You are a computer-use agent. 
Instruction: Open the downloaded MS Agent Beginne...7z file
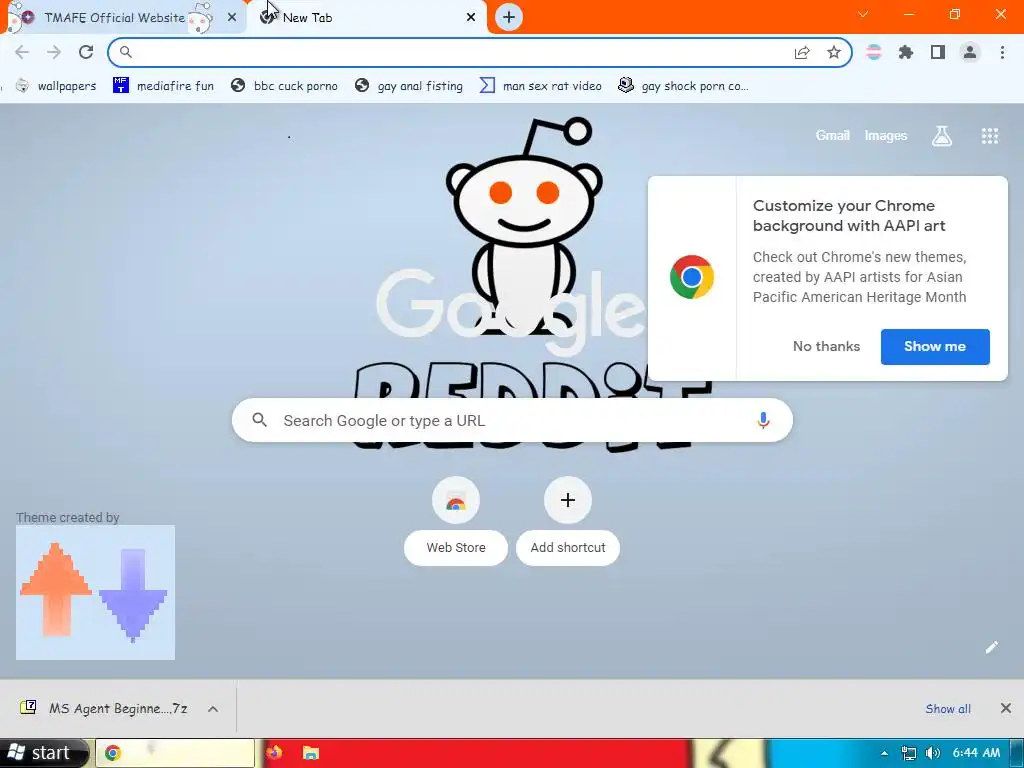[104, 709]
